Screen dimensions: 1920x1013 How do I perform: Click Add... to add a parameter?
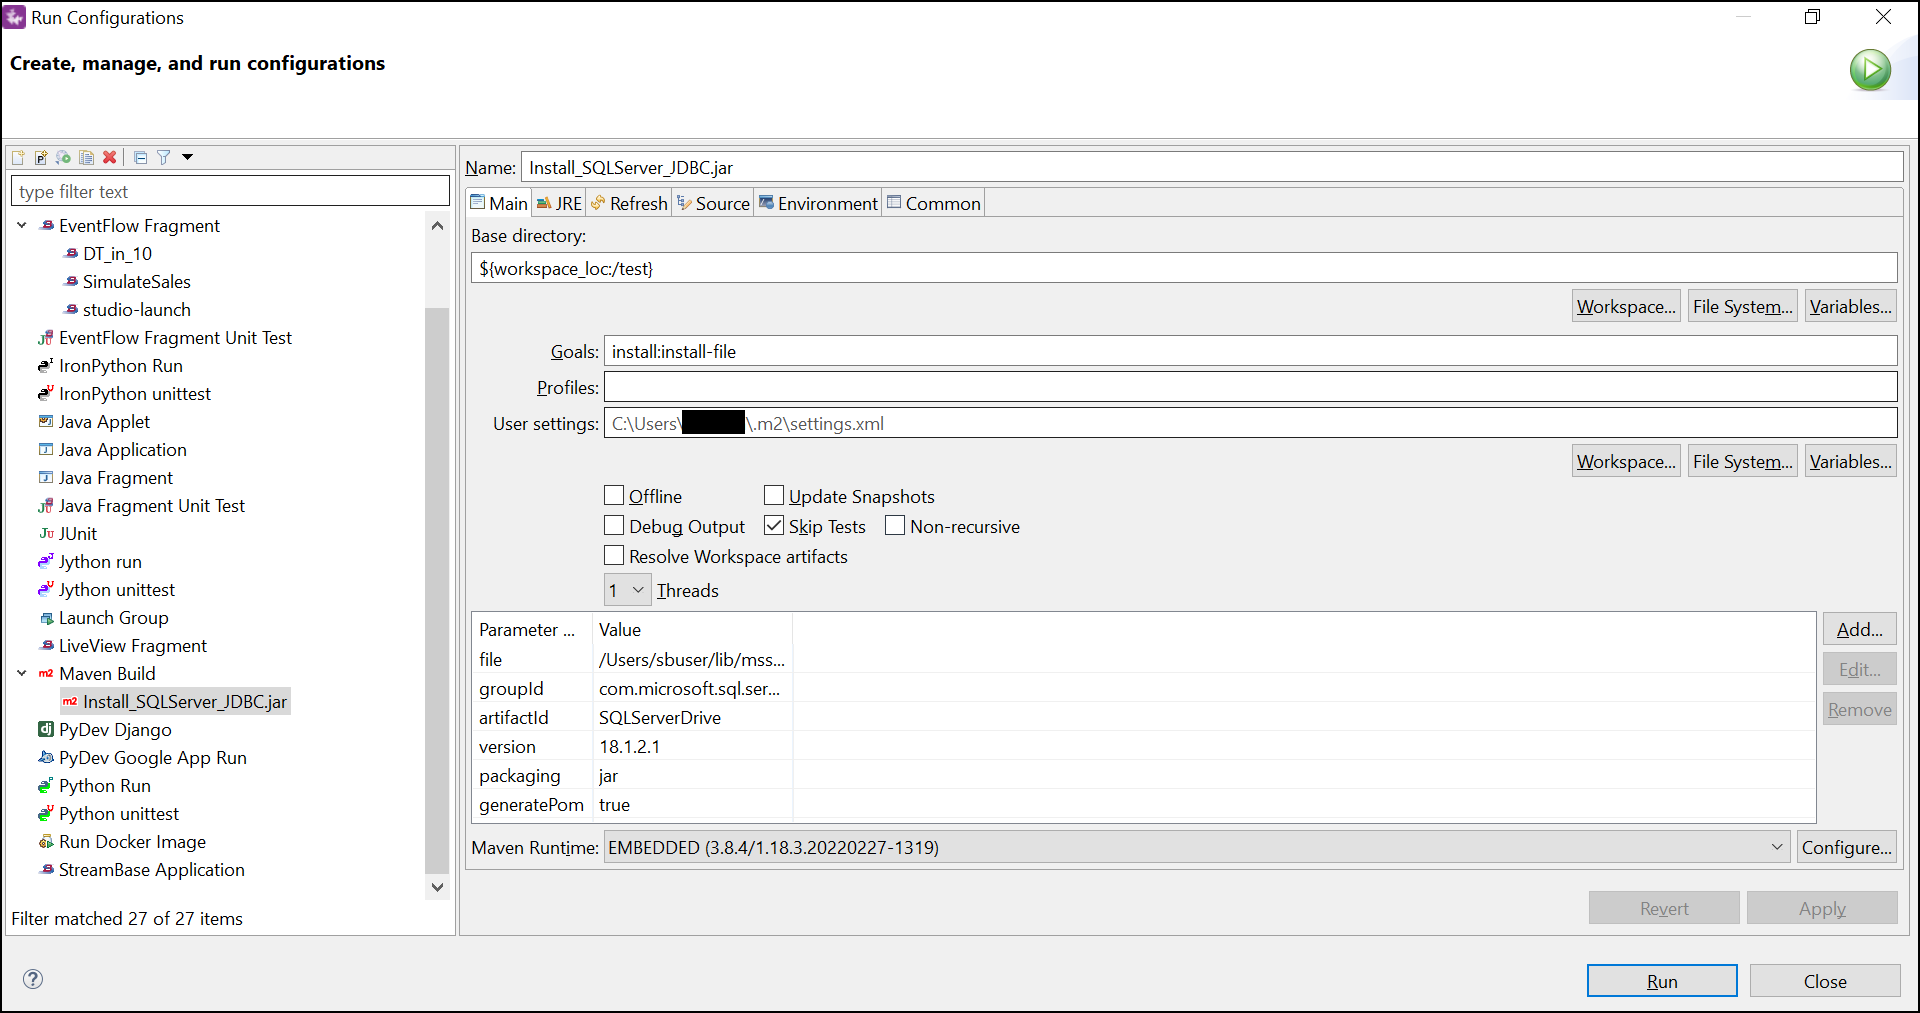coord(1860,629)
